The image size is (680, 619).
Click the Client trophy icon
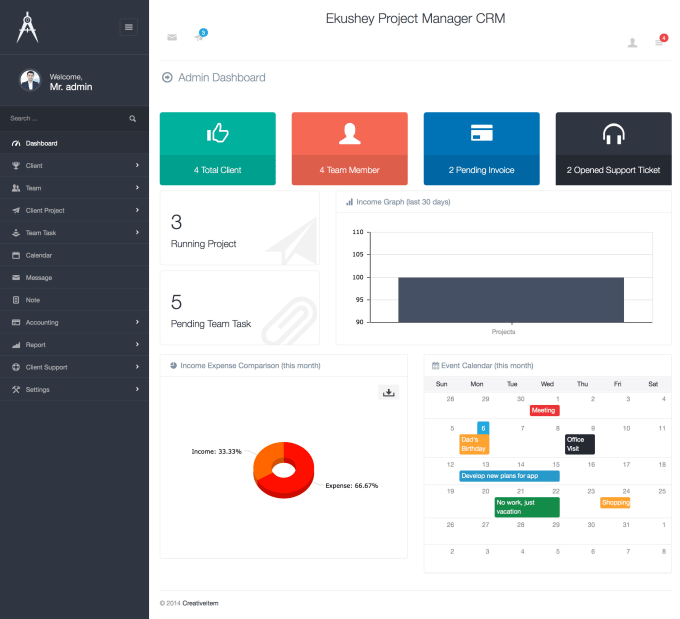tap(16, 166)
